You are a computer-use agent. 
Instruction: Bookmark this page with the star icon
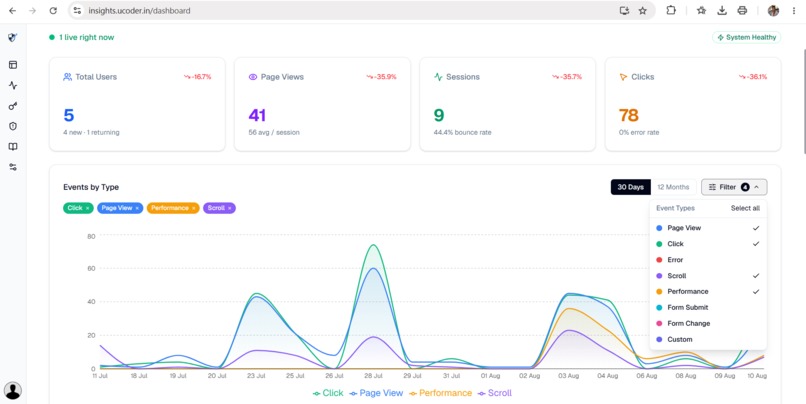pyautogui.click(x=643, y=10)
